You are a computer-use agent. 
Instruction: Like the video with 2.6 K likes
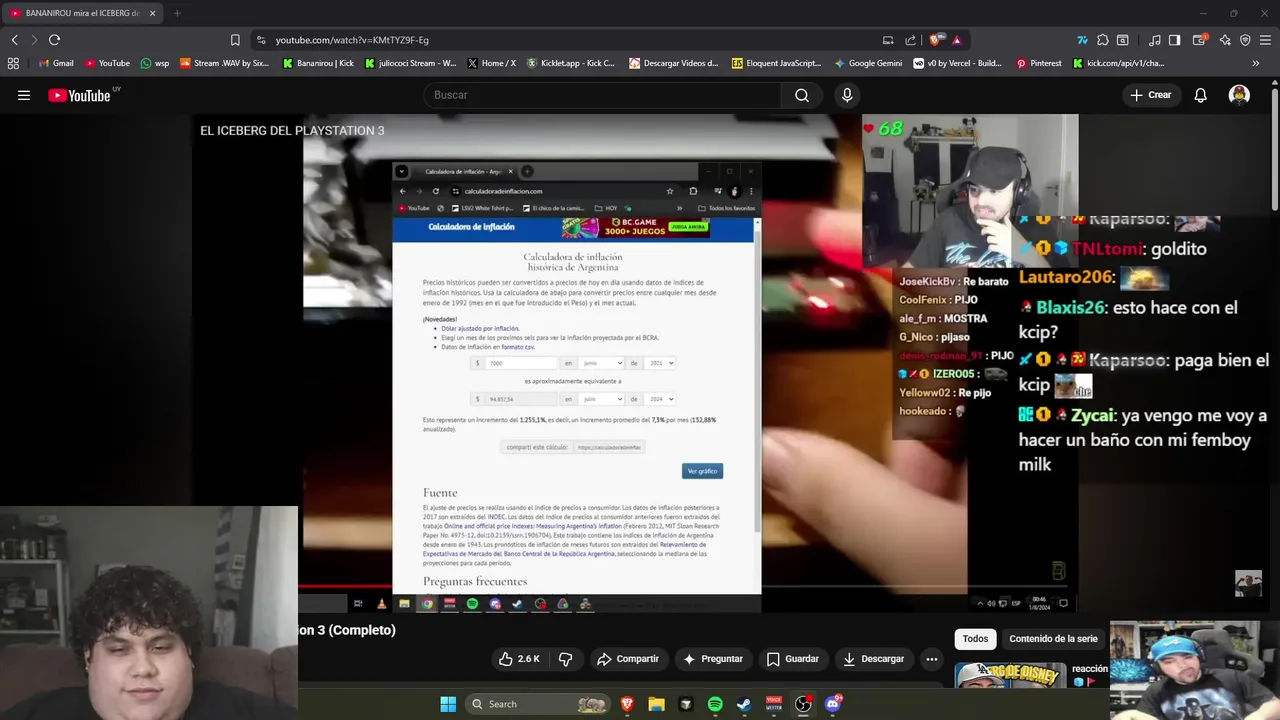(519, 659)
